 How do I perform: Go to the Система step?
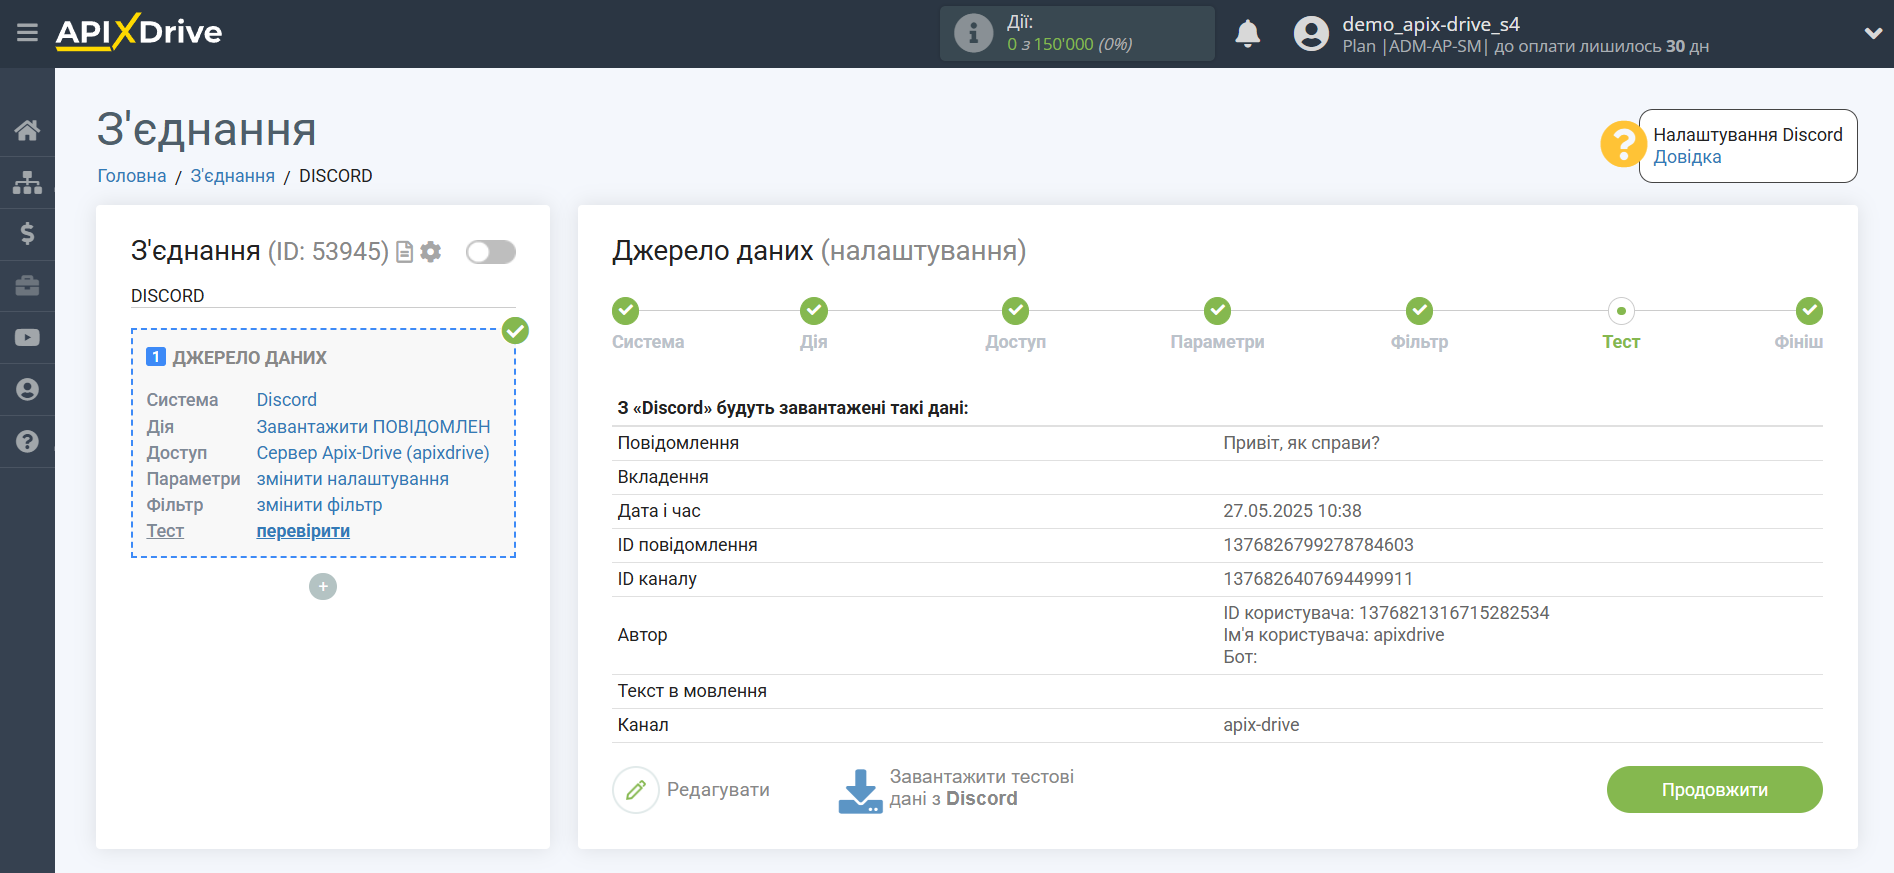626,311
